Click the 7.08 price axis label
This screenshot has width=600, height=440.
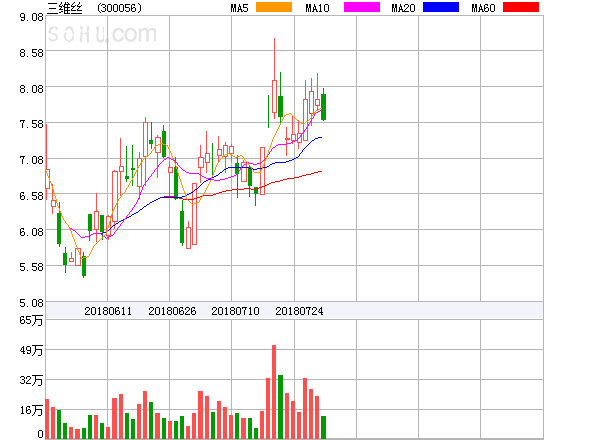(31, 160)
